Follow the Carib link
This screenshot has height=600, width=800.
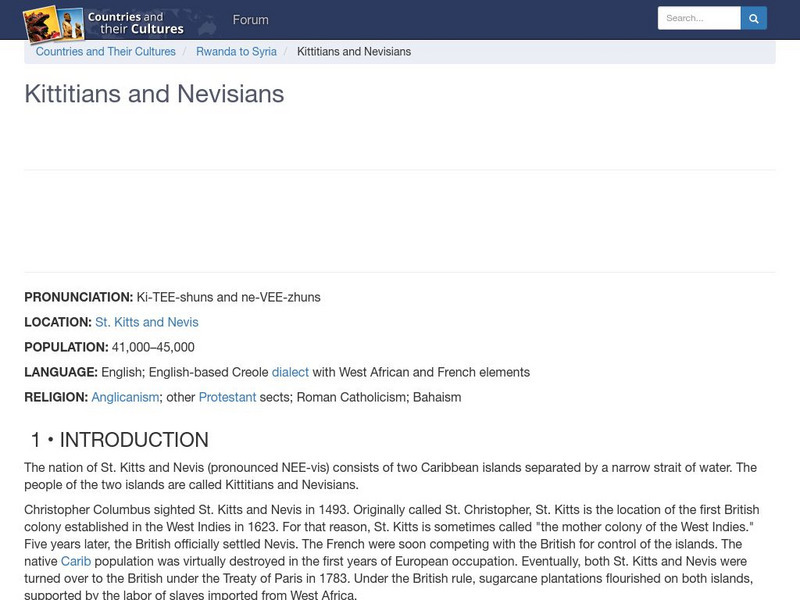76,561
